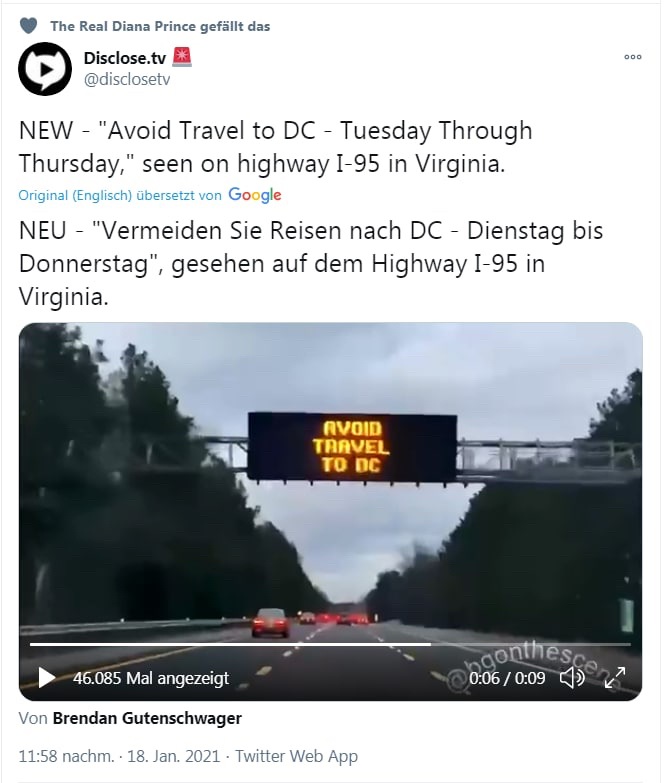Open the @disclosetv handle
This screenshot has width=664, height=783.
click(x=127, y=79)
